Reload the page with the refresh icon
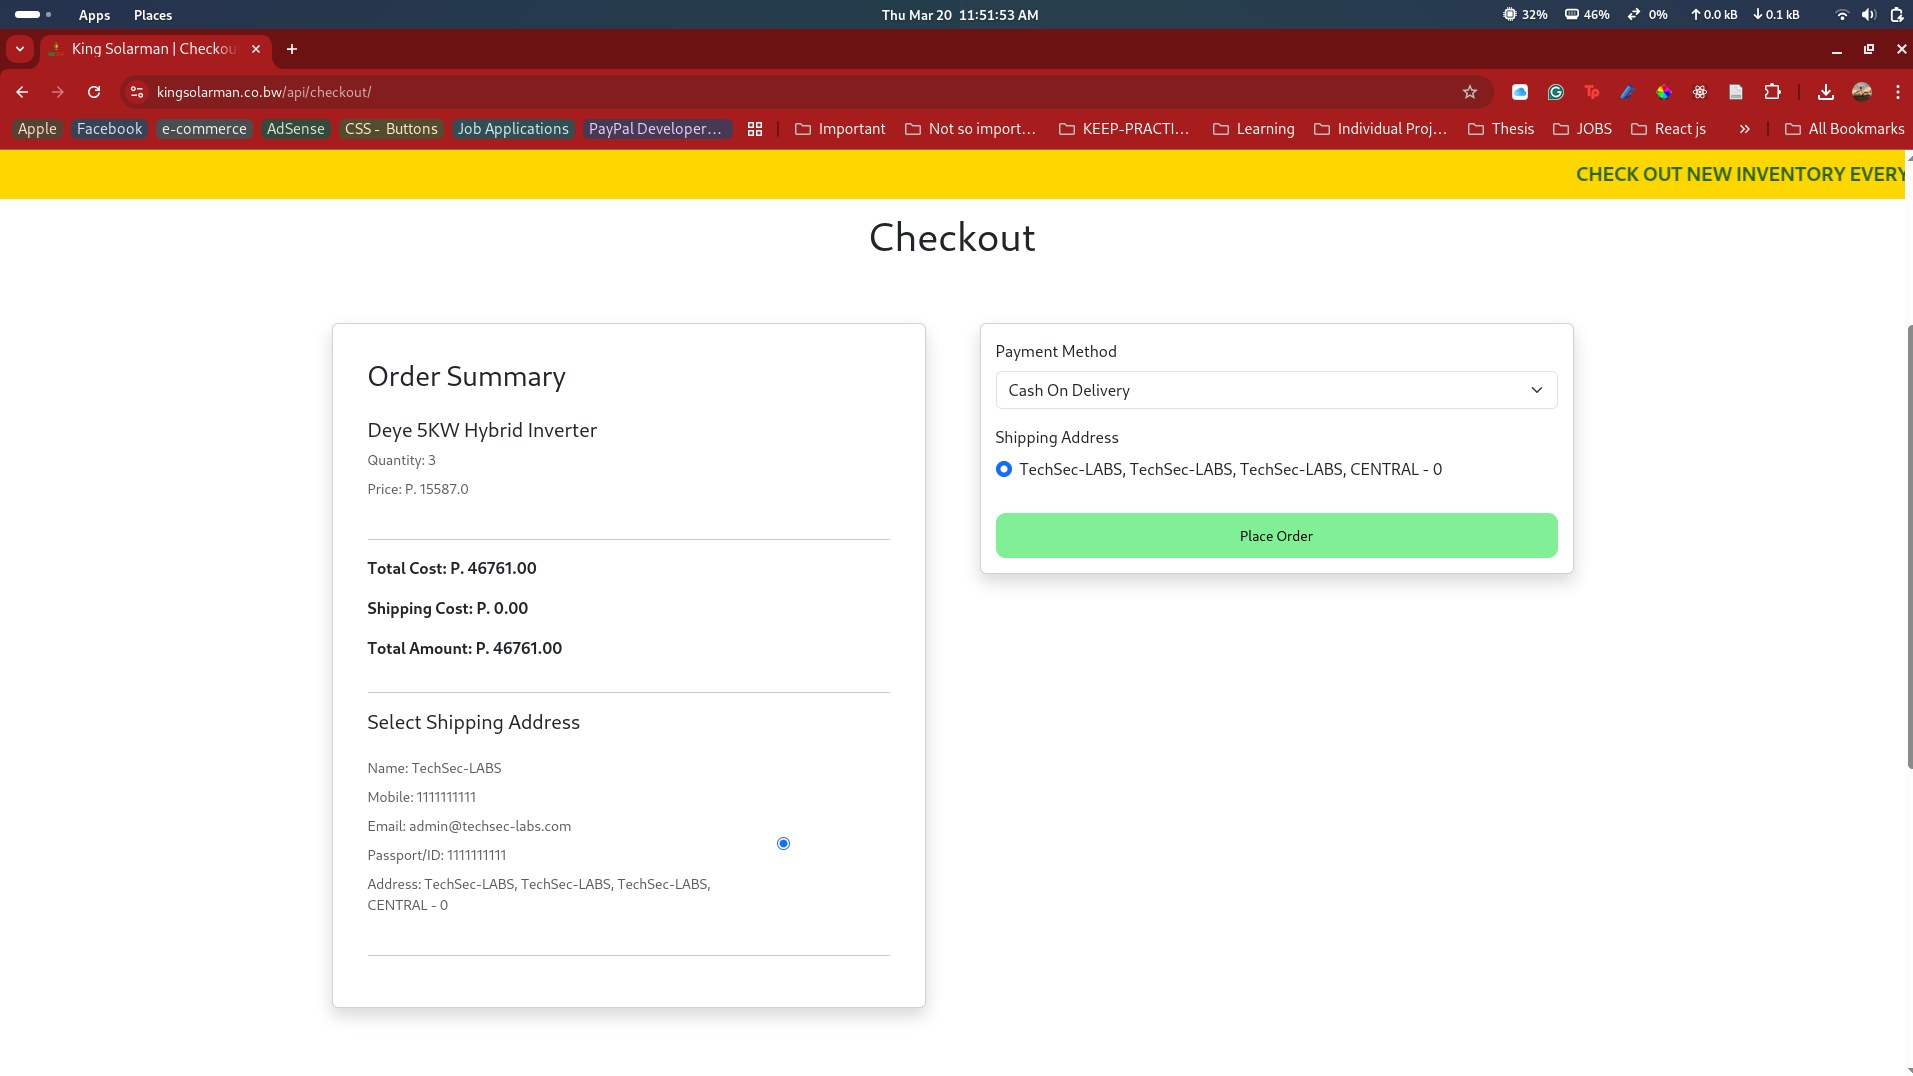This screenshot has width=1913, height=1076. (94, 92)
